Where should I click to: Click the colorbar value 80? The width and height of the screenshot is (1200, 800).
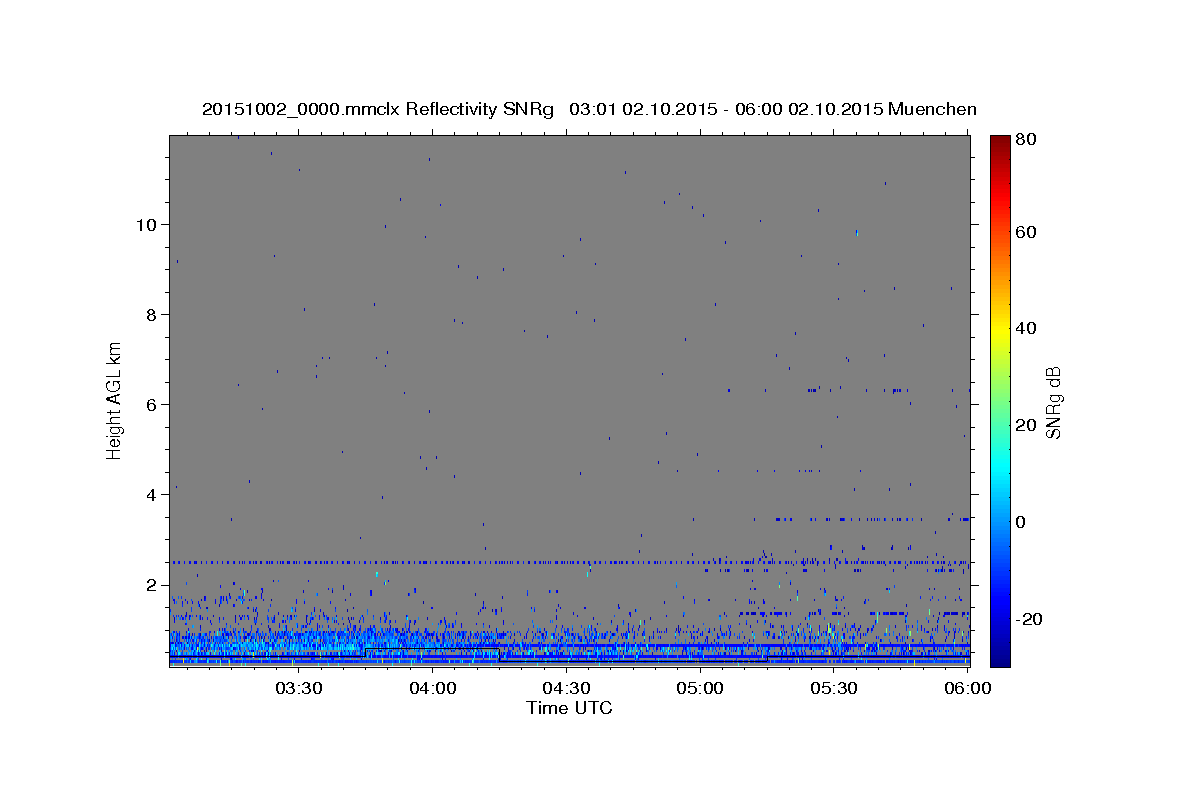coord(1025,141)
